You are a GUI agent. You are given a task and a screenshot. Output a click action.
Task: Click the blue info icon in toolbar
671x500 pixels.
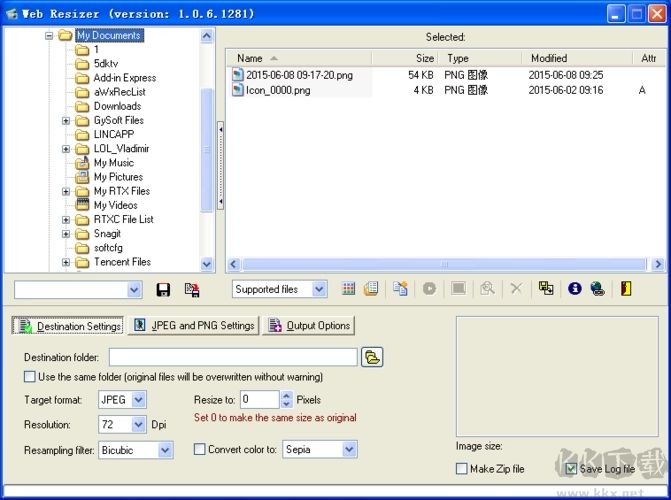(575, 289)
